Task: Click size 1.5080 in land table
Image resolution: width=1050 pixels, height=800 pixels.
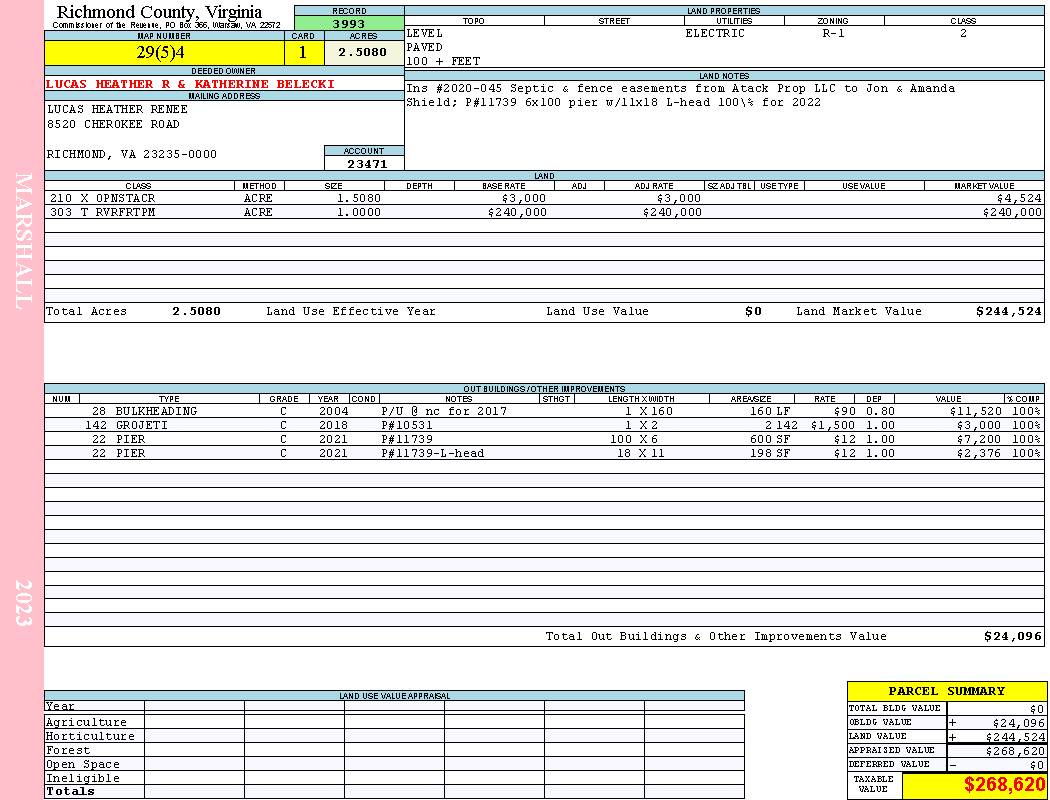Action: tap(358, 199)
